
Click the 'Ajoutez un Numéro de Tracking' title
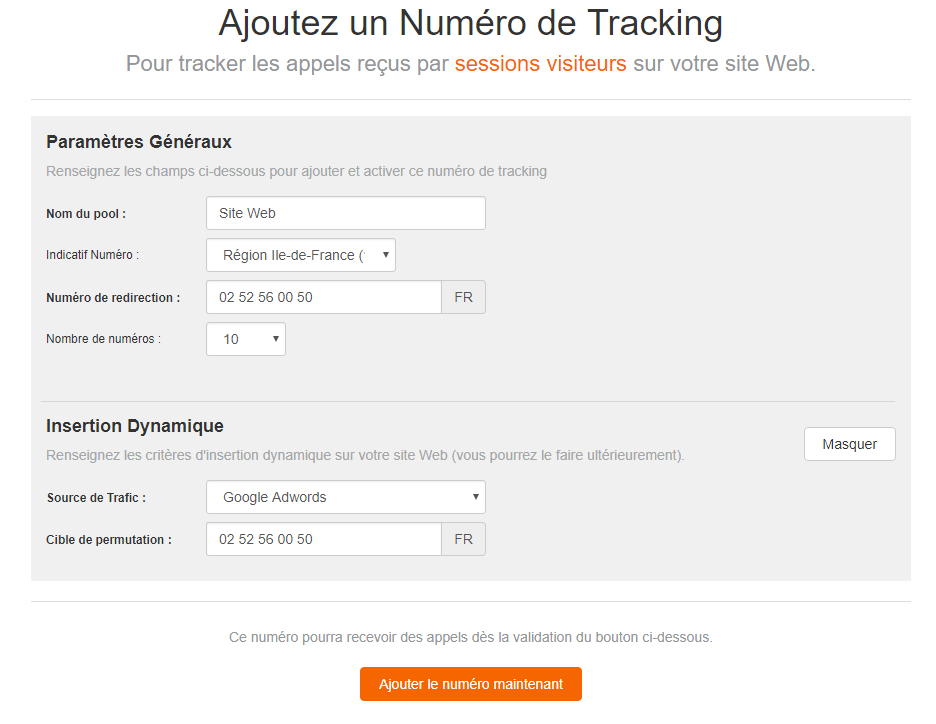(x=470, y=23)
